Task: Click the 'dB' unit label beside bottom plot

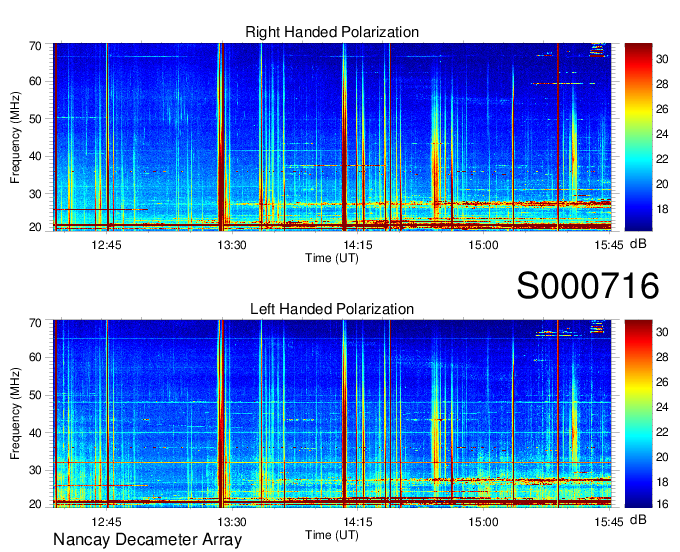Action: click(x=638, y=519)
